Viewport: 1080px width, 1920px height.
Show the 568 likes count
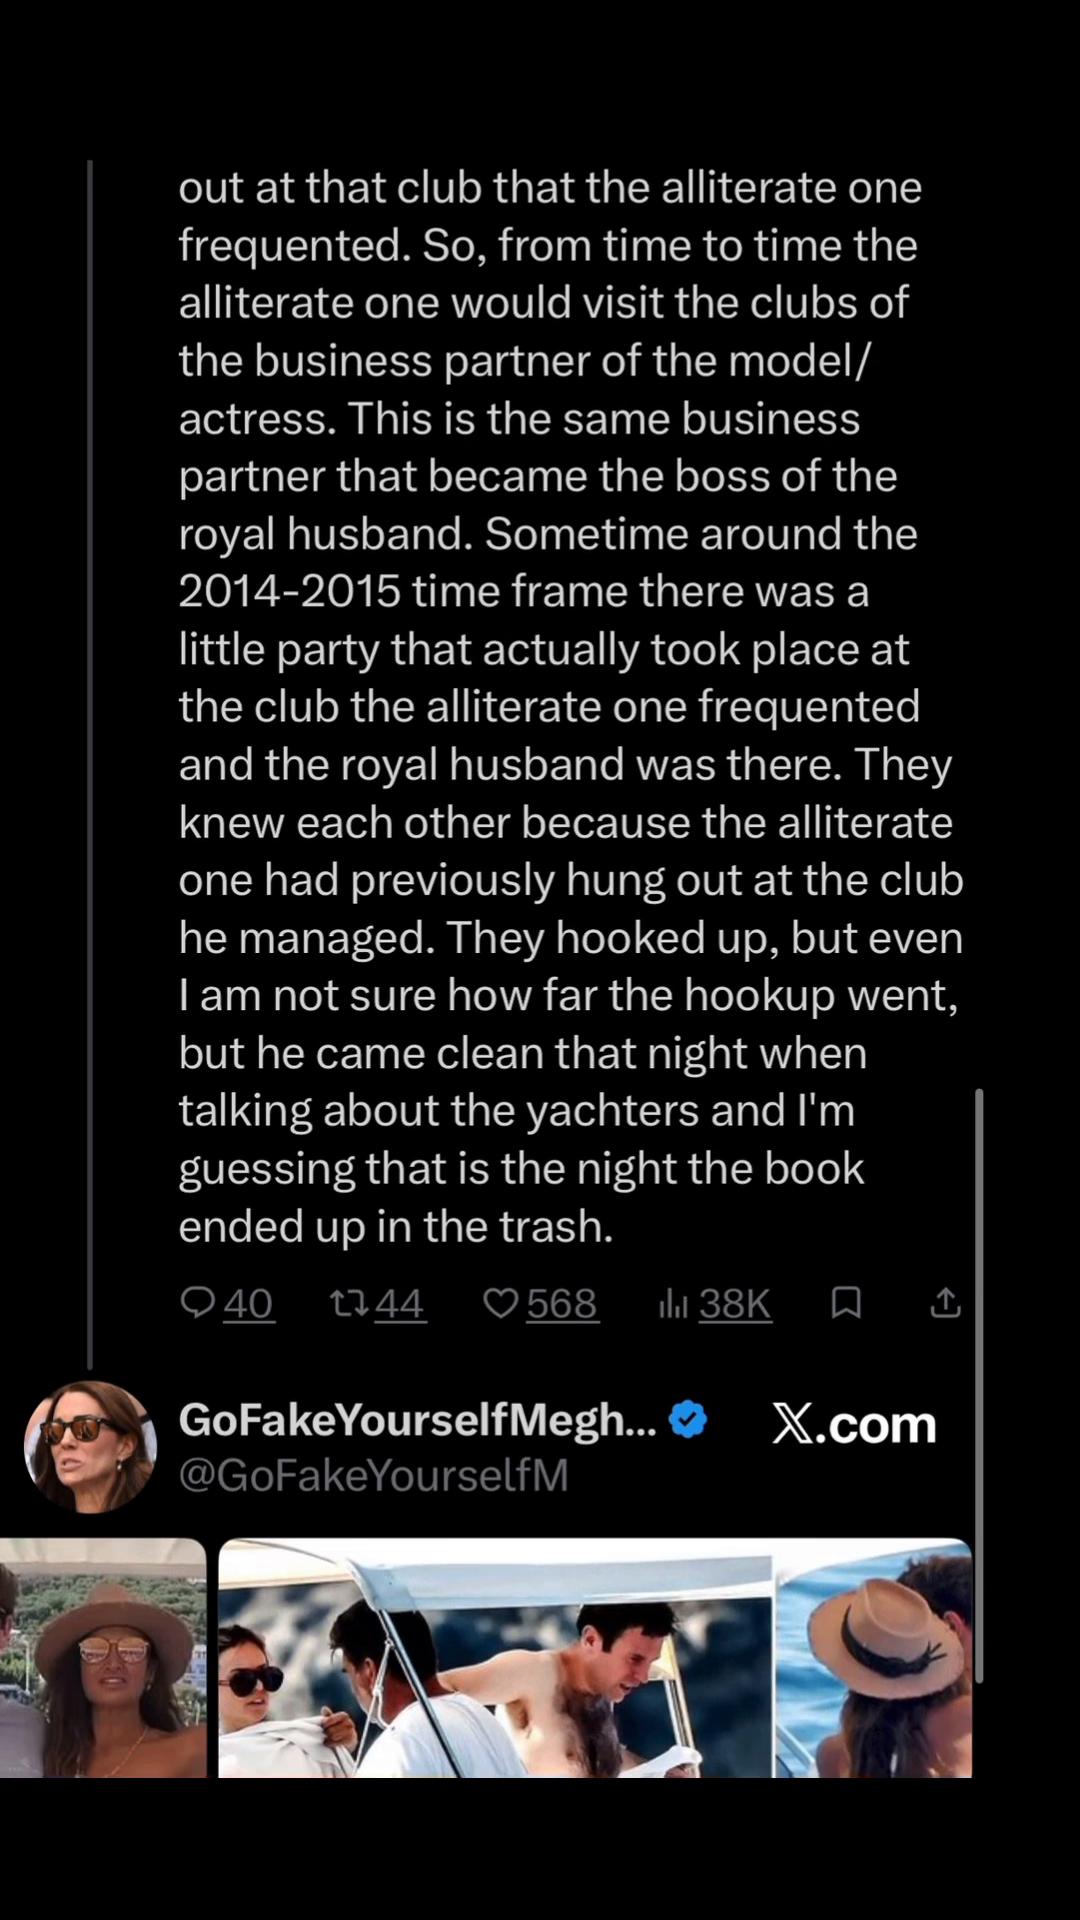click(562, 1303)
